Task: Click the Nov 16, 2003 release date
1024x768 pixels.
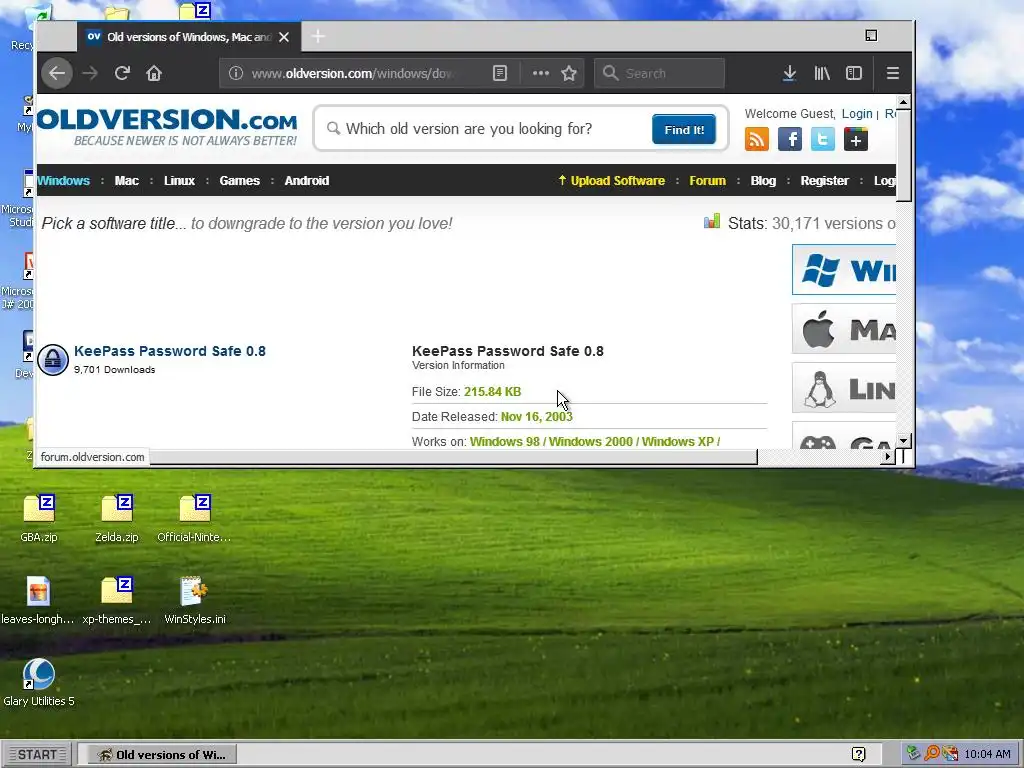Action: tap(536, 417)
